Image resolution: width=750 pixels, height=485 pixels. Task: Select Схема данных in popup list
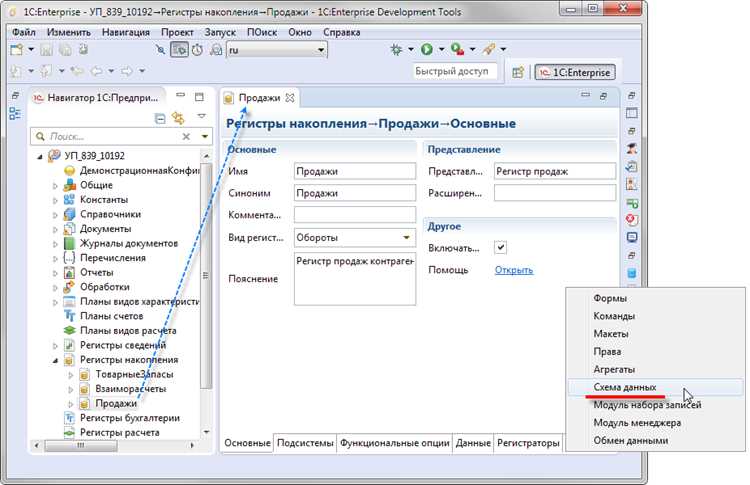point(655,387)
